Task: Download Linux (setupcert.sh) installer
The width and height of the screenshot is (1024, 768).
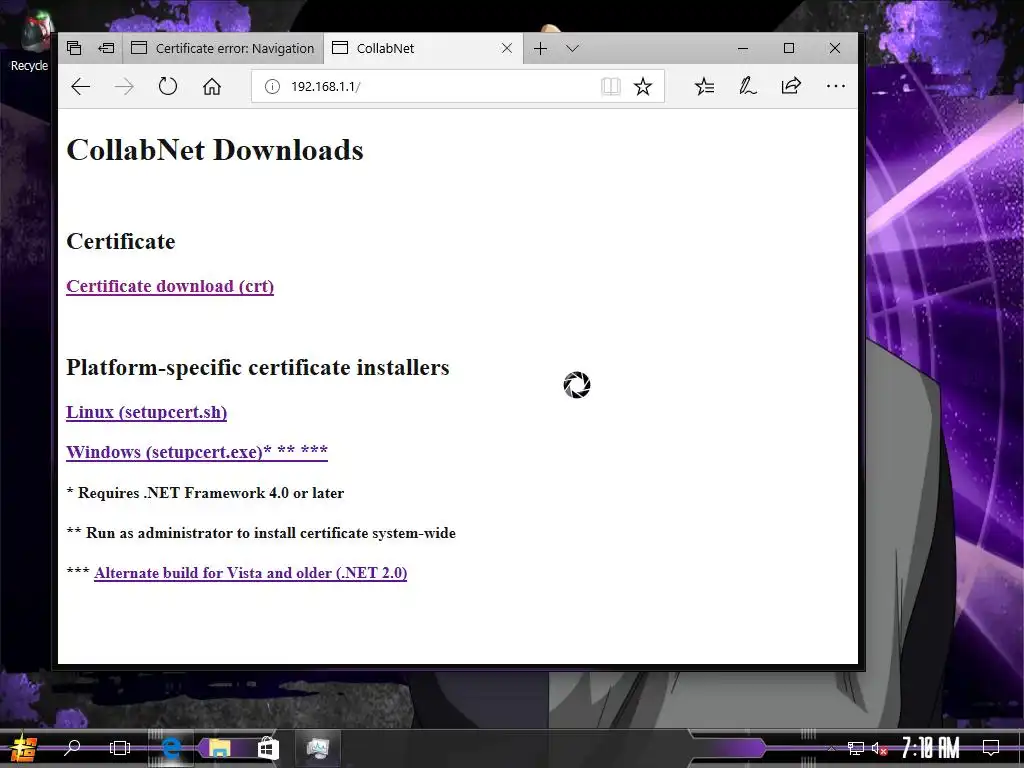Action: [146, 412]
